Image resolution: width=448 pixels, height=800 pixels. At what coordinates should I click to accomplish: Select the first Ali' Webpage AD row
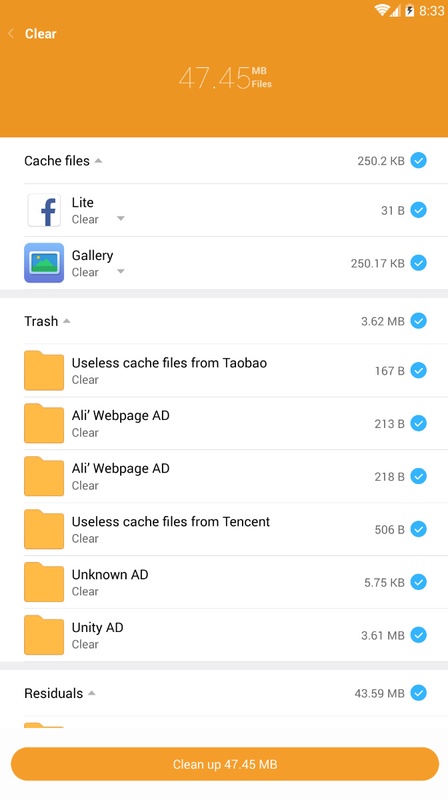tap(224, 423)
